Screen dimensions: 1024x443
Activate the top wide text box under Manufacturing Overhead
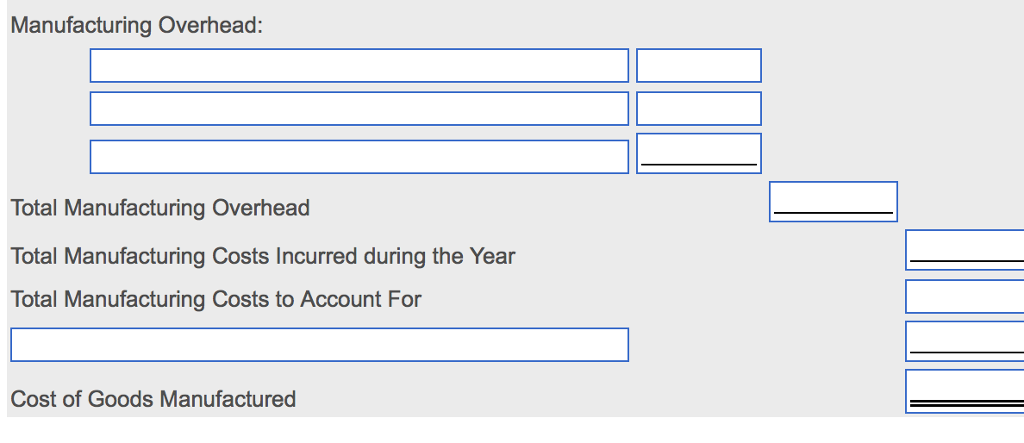pyautogui.click(x=359, y=66)
